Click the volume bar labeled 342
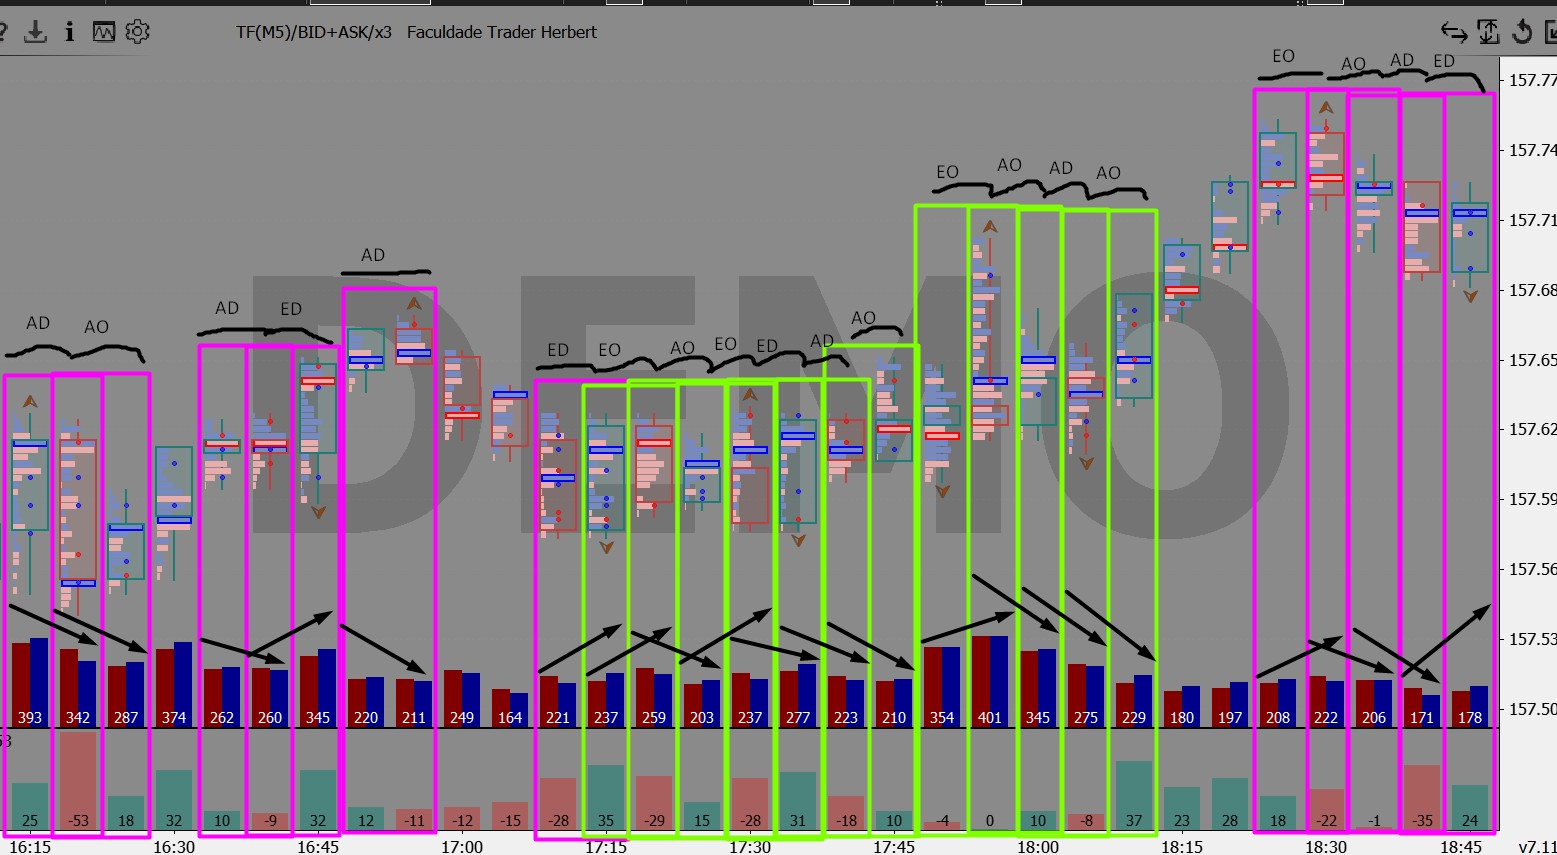Image resolution: width=1557 pixels, height=855 pixels. point(78,688)
